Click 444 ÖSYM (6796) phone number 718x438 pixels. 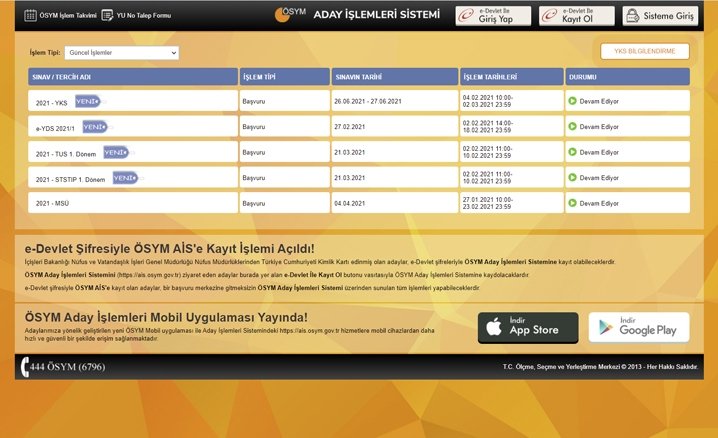[x=68, y=367]
